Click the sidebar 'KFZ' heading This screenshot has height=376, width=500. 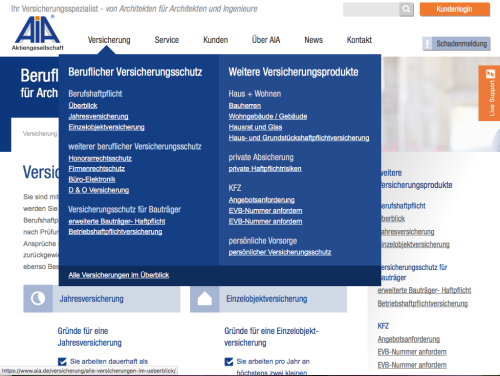click(x=383, y=326)
